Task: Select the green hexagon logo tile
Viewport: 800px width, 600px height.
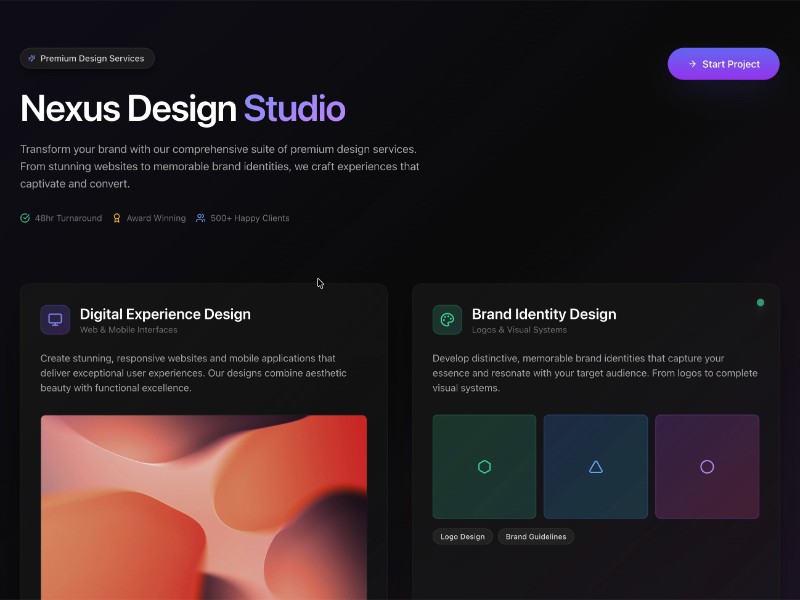Action: click(484, 466)
